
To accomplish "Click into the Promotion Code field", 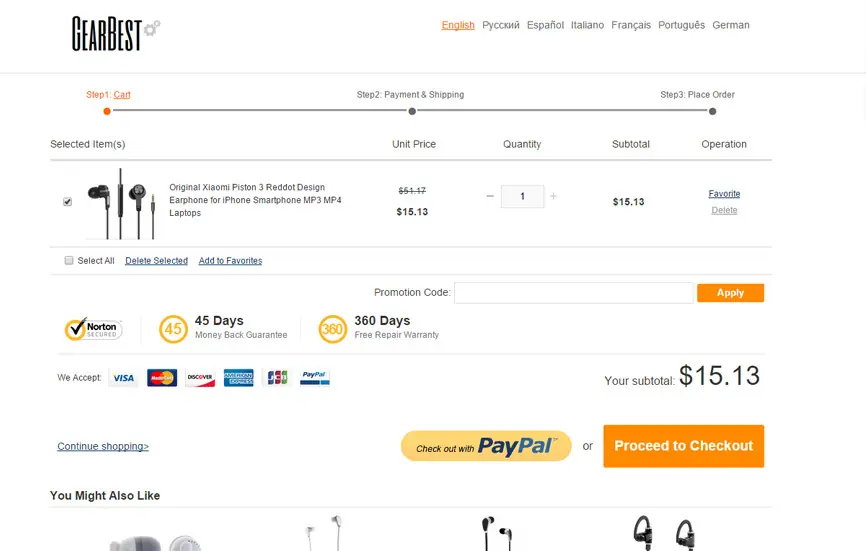I will 573,293.
